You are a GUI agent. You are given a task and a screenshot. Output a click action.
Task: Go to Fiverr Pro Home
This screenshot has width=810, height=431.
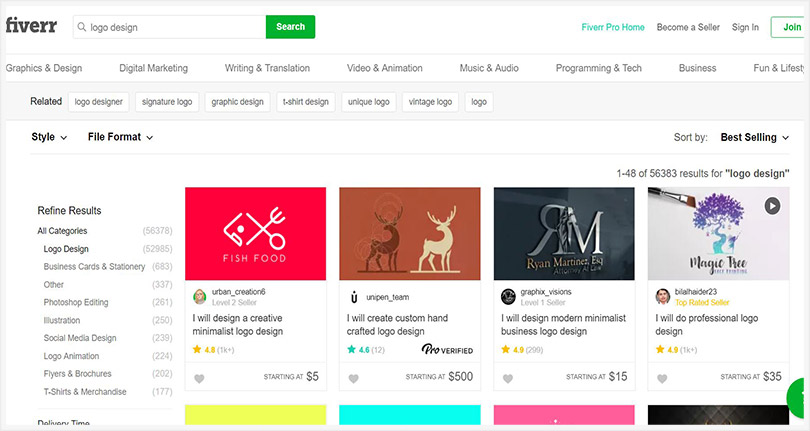coord(613,27)
